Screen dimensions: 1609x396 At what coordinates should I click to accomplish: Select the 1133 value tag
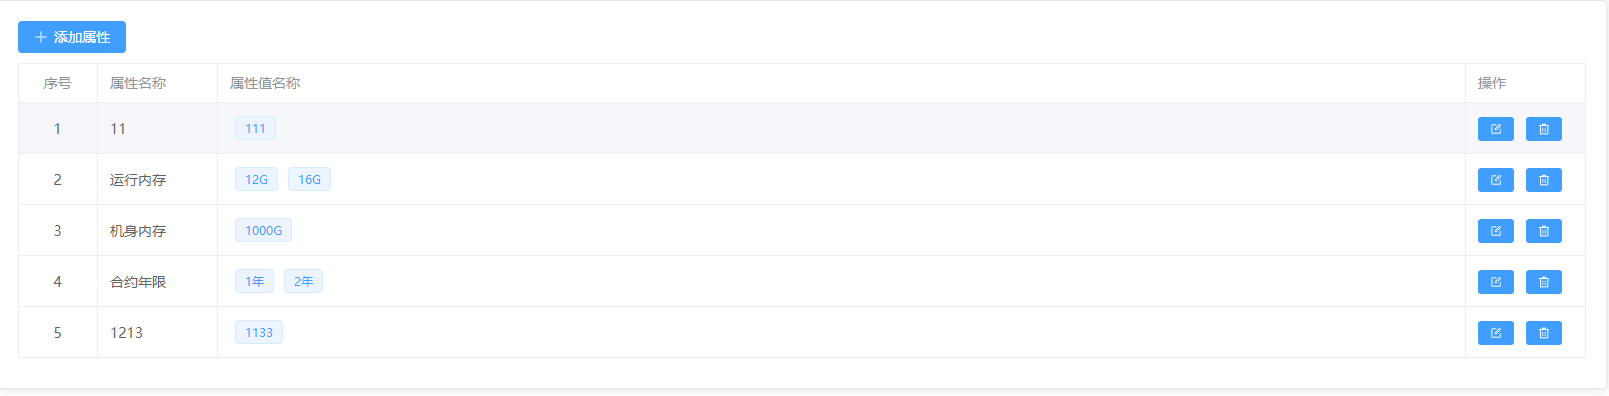[x=259, y=332]
